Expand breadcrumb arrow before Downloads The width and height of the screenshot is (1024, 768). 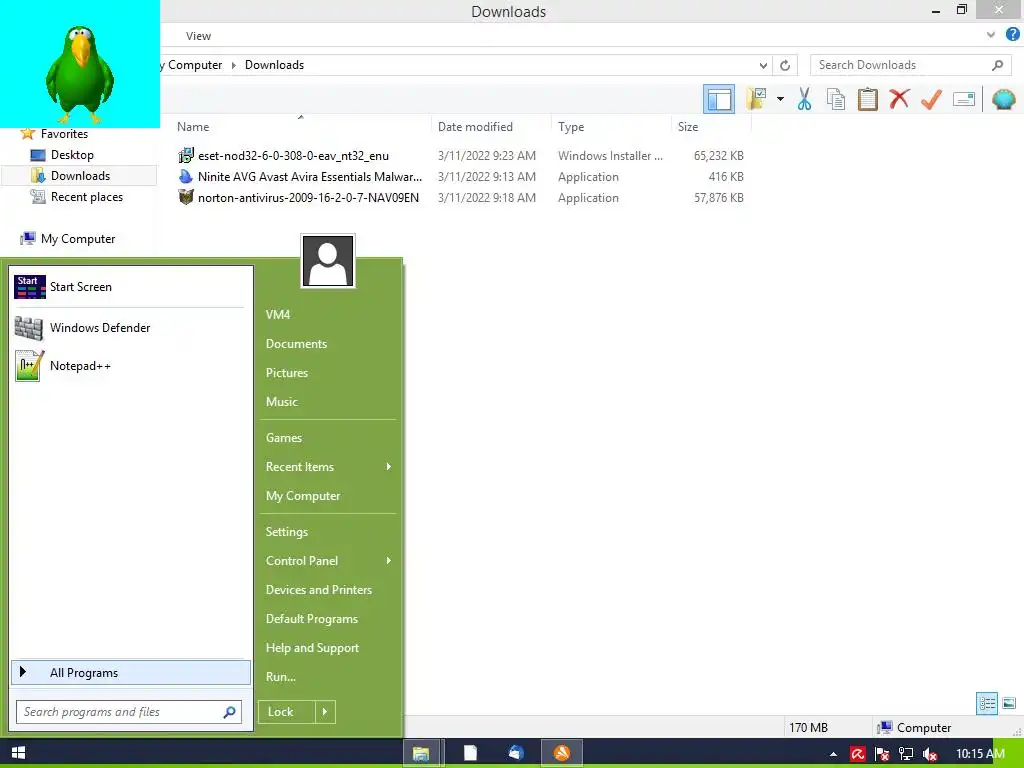pyautogui.click(x=234, y=65)
